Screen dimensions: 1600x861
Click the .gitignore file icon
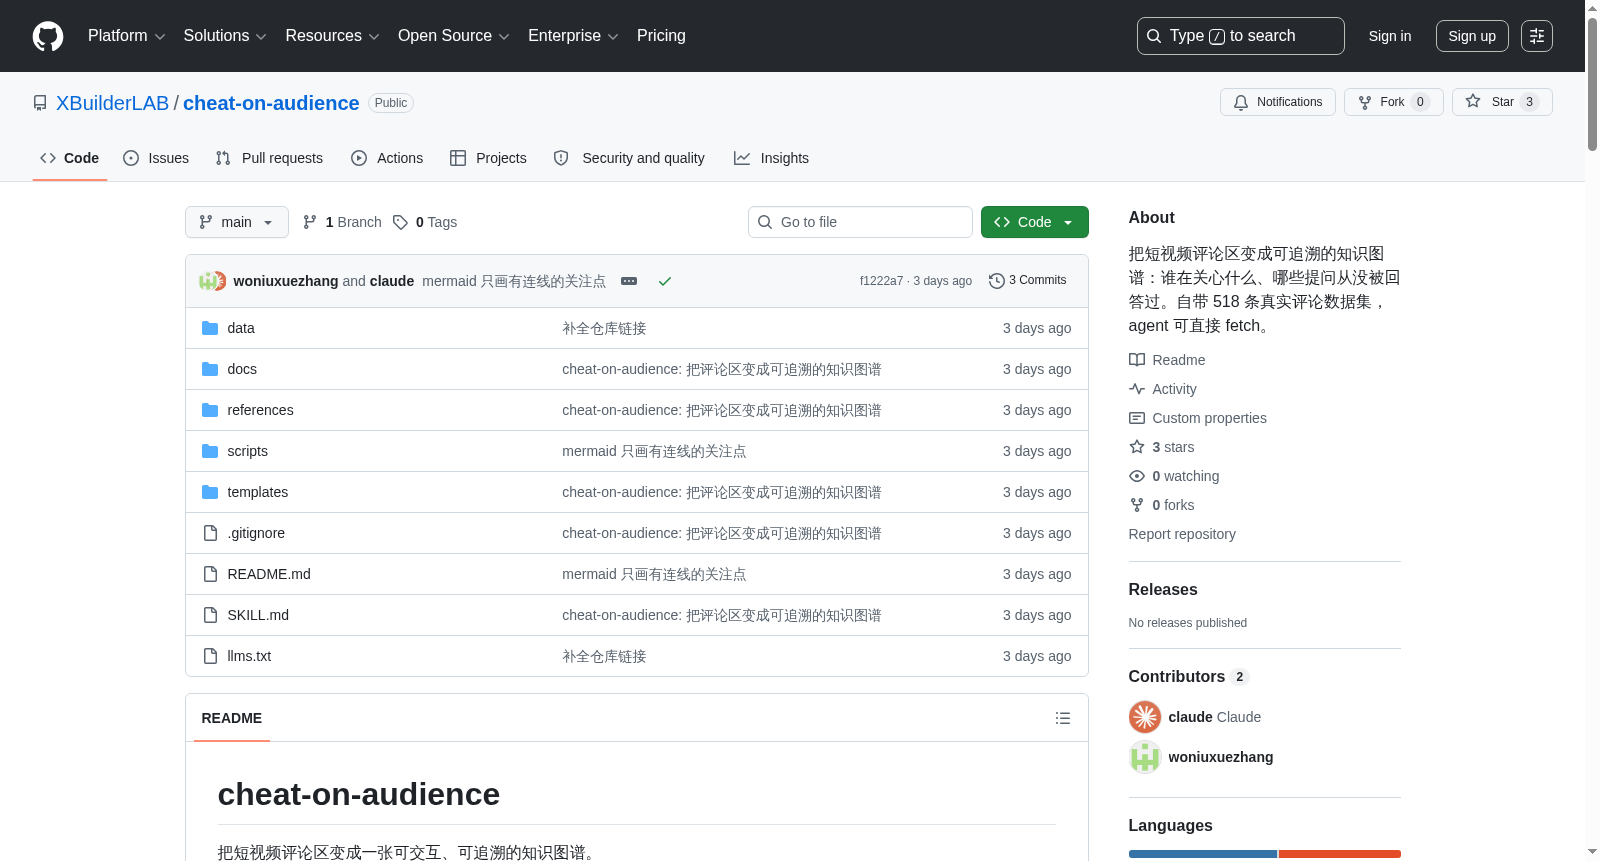click(210, 533)
